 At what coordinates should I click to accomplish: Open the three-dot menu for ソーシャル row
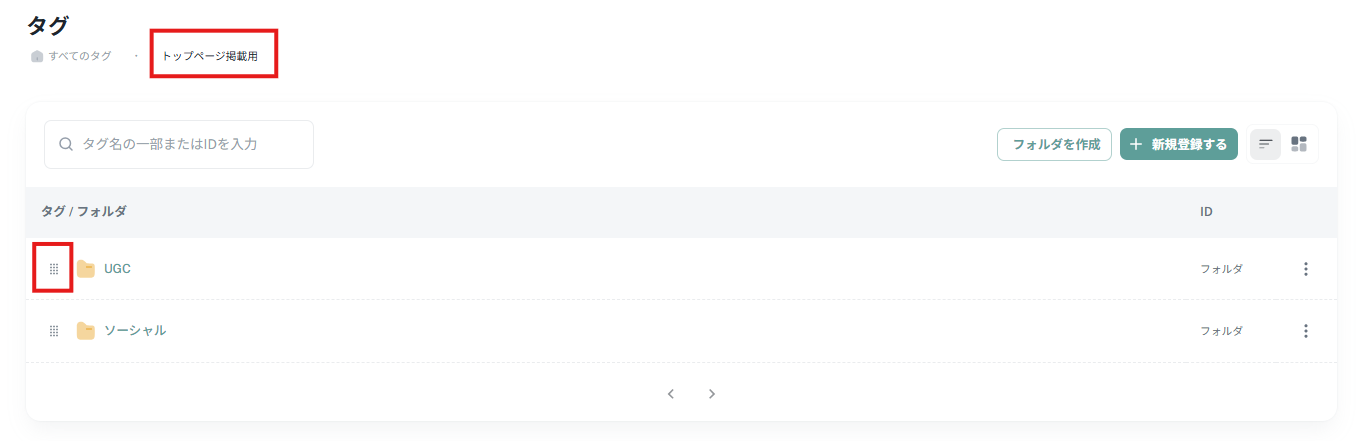(1306, 331)
